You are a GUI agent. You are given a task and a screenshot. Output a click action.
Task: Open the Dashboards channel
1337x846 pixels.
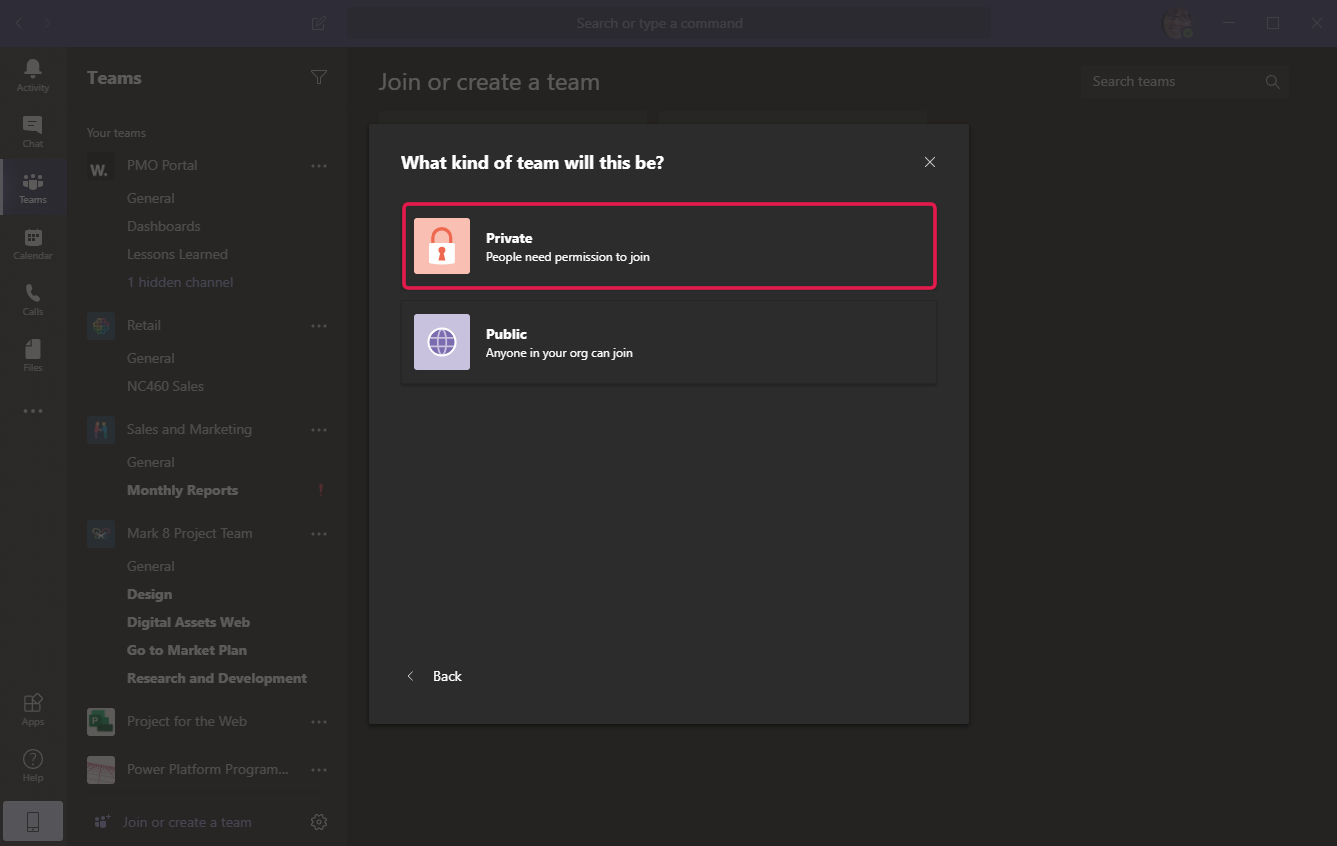(164, 226)
